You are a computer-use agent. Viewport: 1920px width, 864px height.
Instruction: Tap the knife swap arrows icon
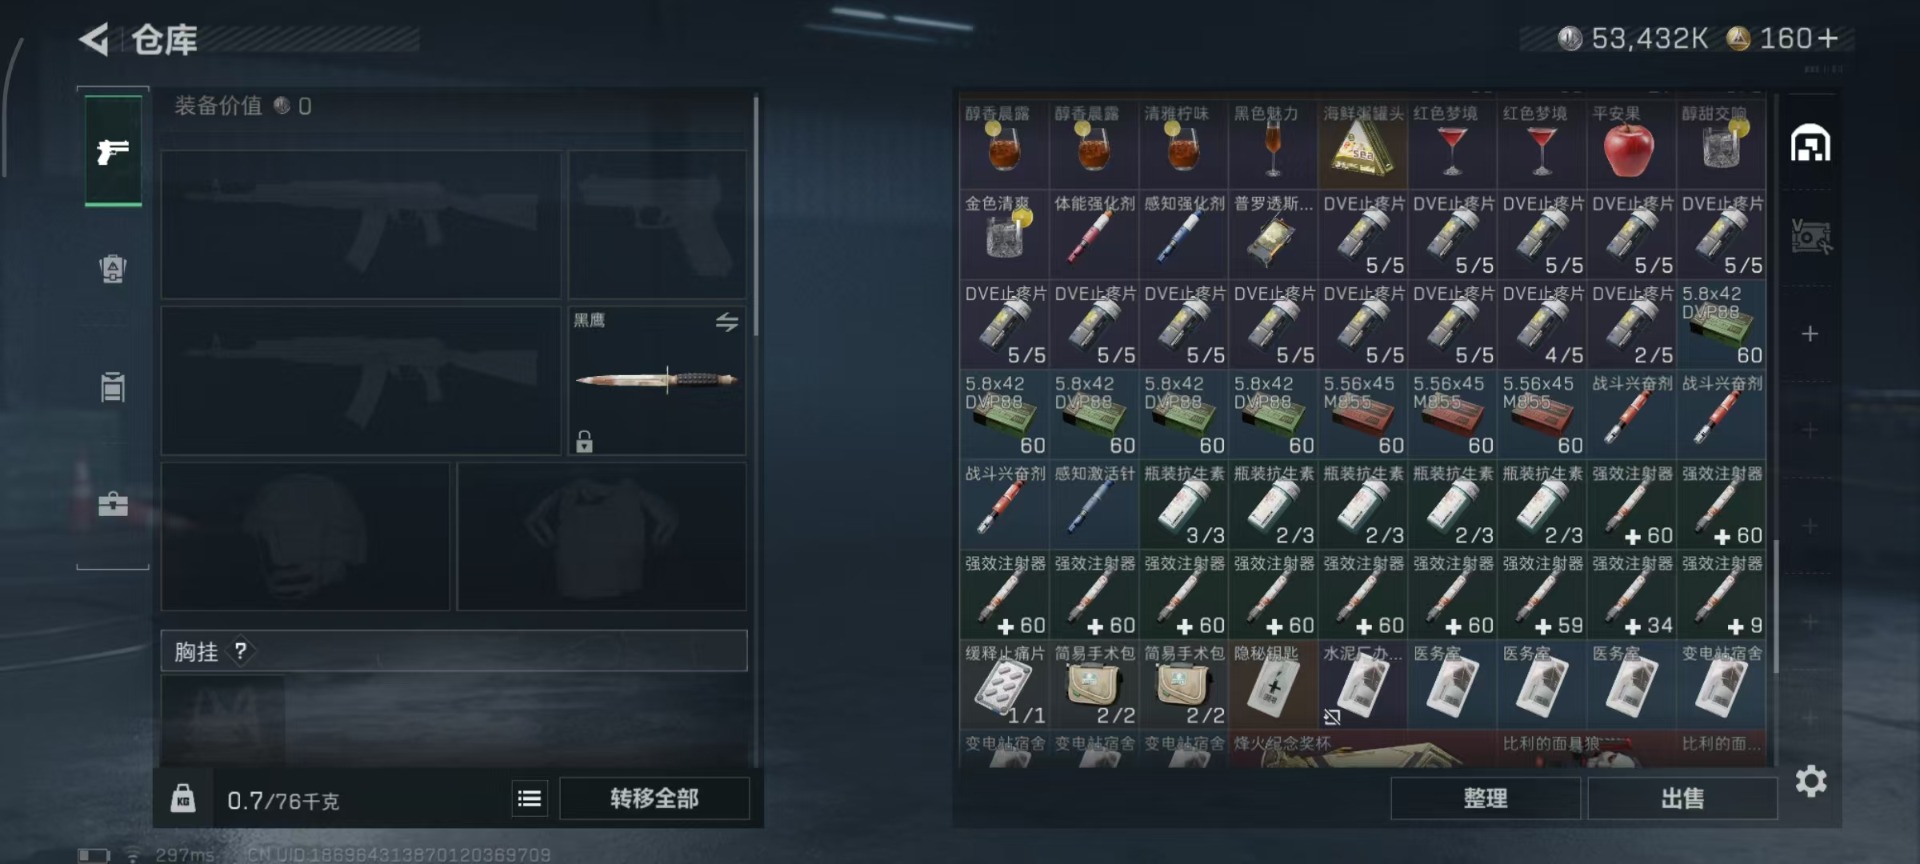pos(727,322)
